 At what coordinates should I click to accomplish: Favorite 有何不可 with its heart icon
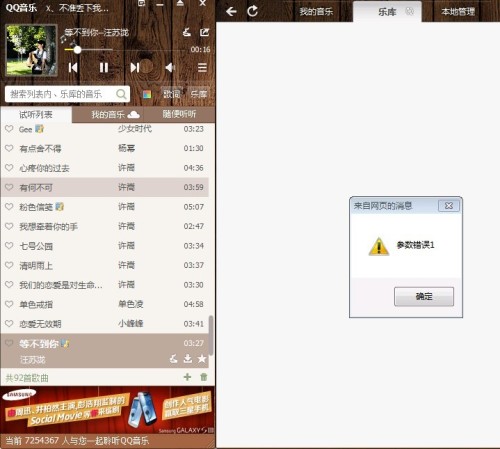pyautogui.click(x=9, y=187)
